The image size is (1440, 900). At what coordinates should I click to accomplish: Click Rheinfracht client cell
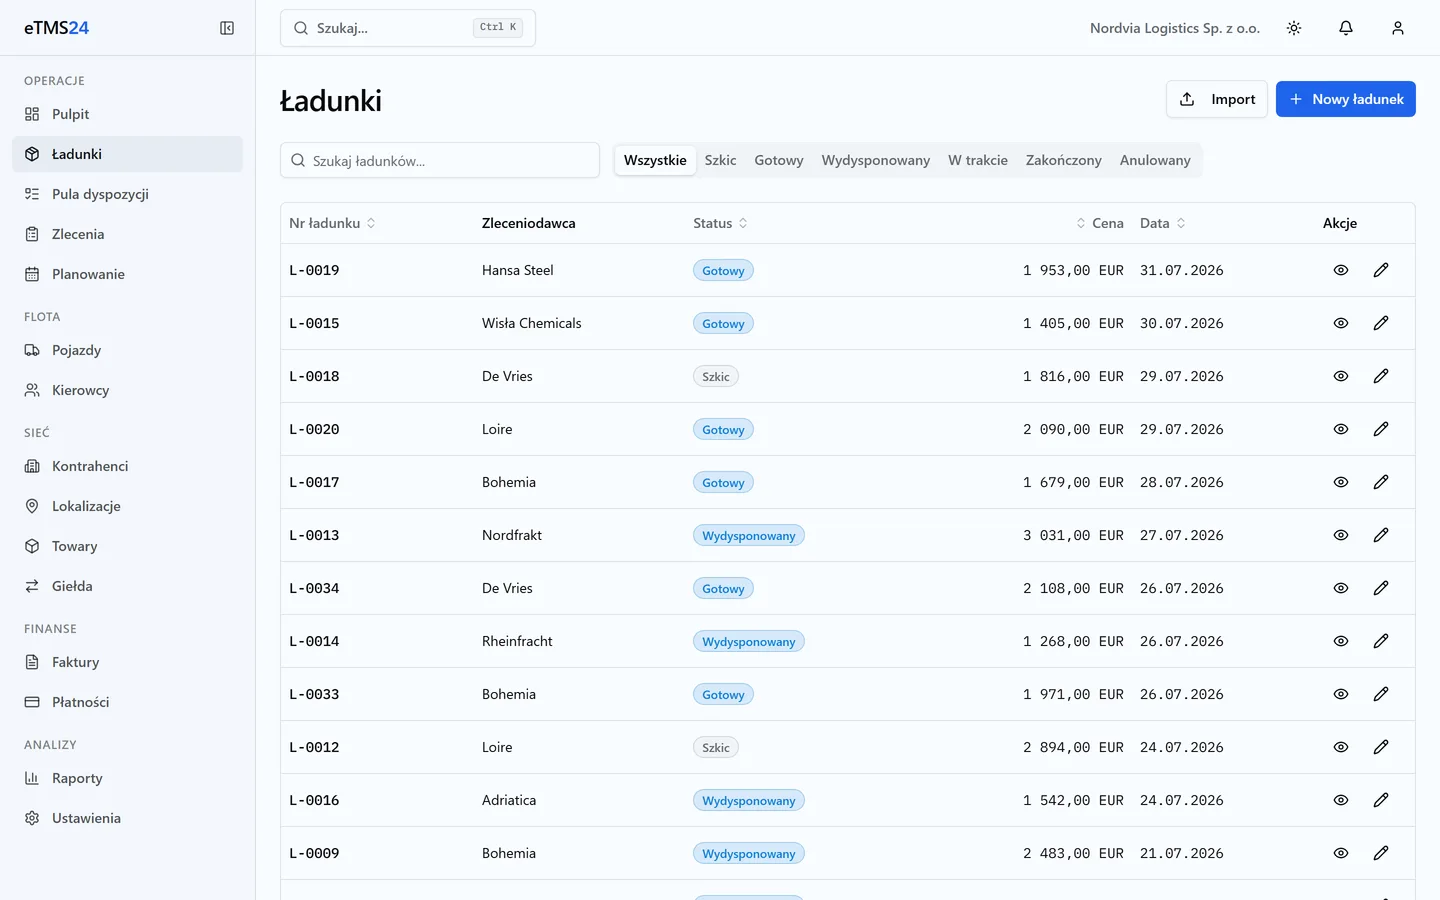(x=517, y=641)
